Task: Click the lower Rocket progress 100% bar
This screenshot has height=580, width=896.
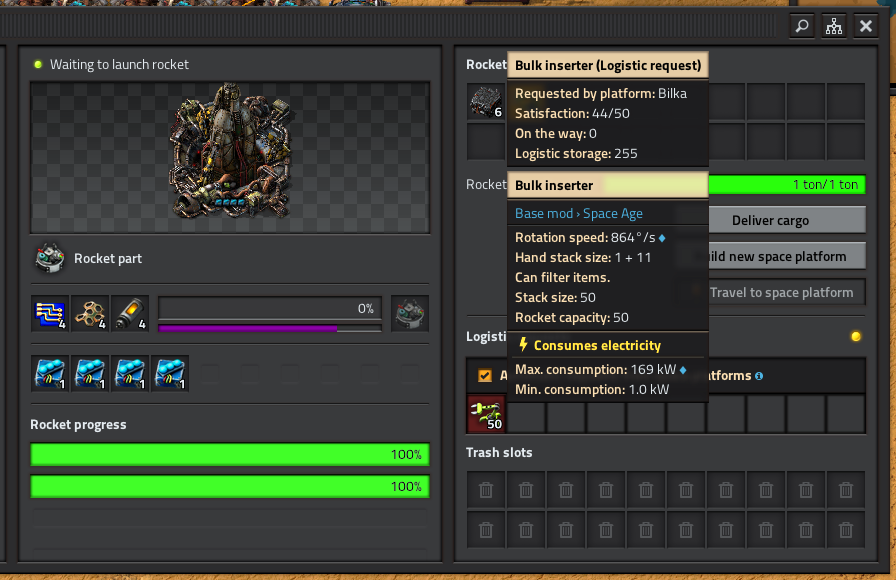Action: (x=230, y=486)
